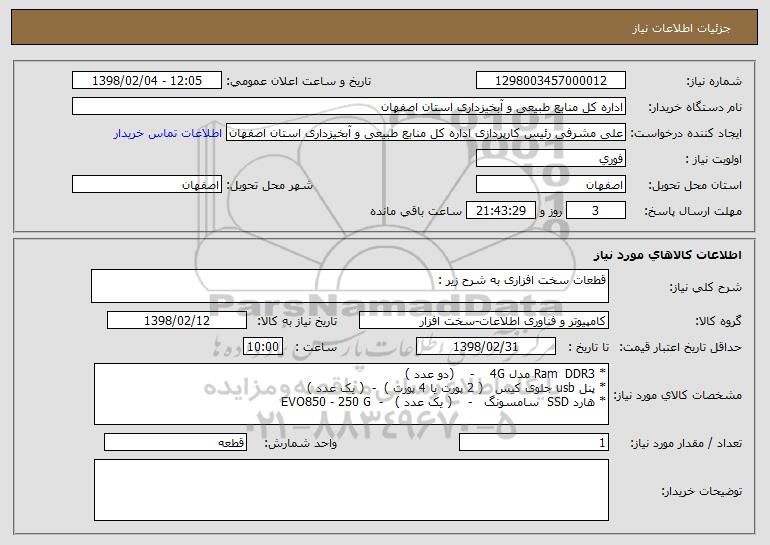This screenshot has width=770, height=545.
Task: Click the اطلاعات کالاهای مورد نیاز section heading
Action: [x=667, y=255]
